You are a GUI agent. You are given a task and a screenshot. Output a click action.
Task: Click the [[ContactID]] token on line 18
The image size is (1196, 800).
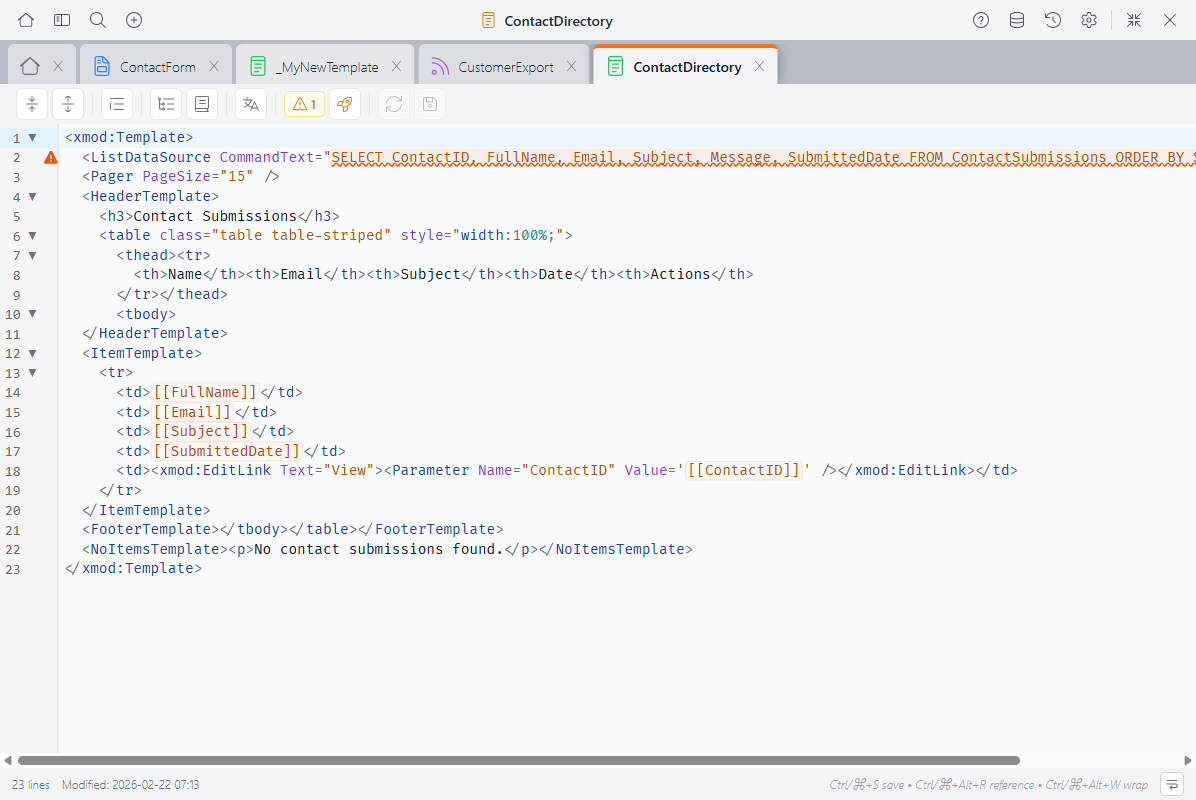tap(744, 470)
